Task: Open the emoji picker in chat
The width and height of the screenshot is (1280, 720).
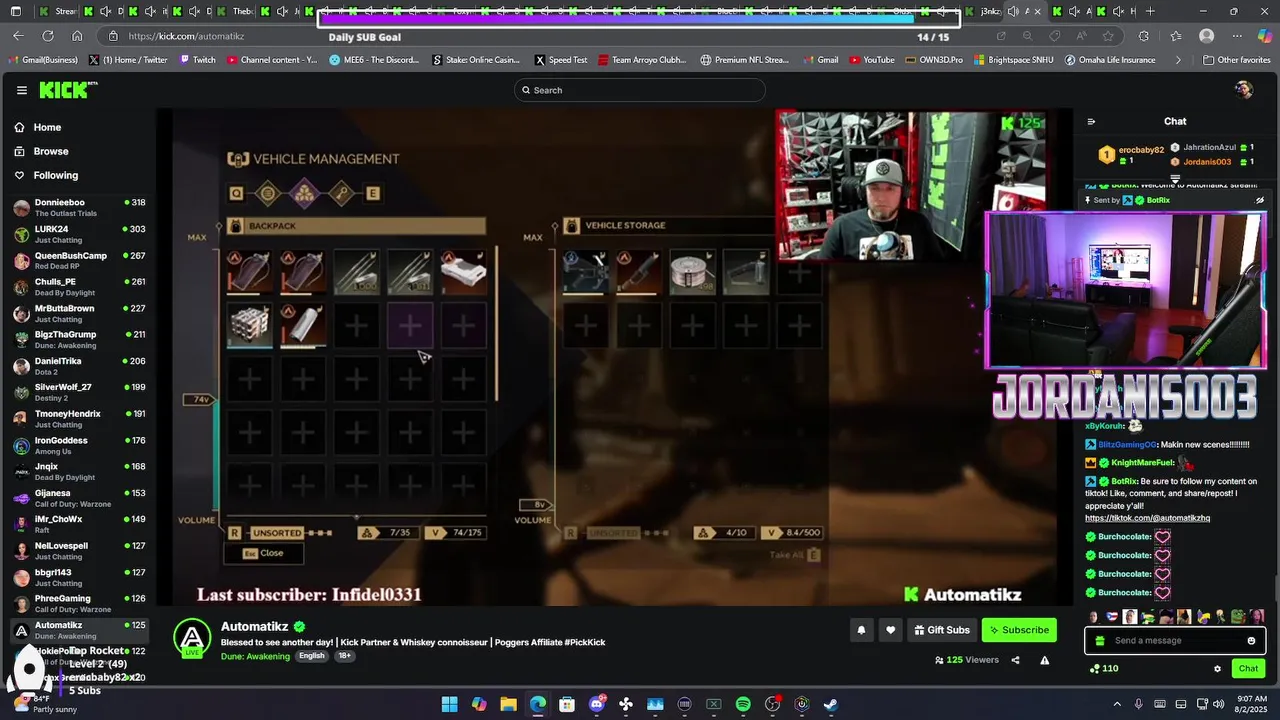Action: tap(1251, 641)
